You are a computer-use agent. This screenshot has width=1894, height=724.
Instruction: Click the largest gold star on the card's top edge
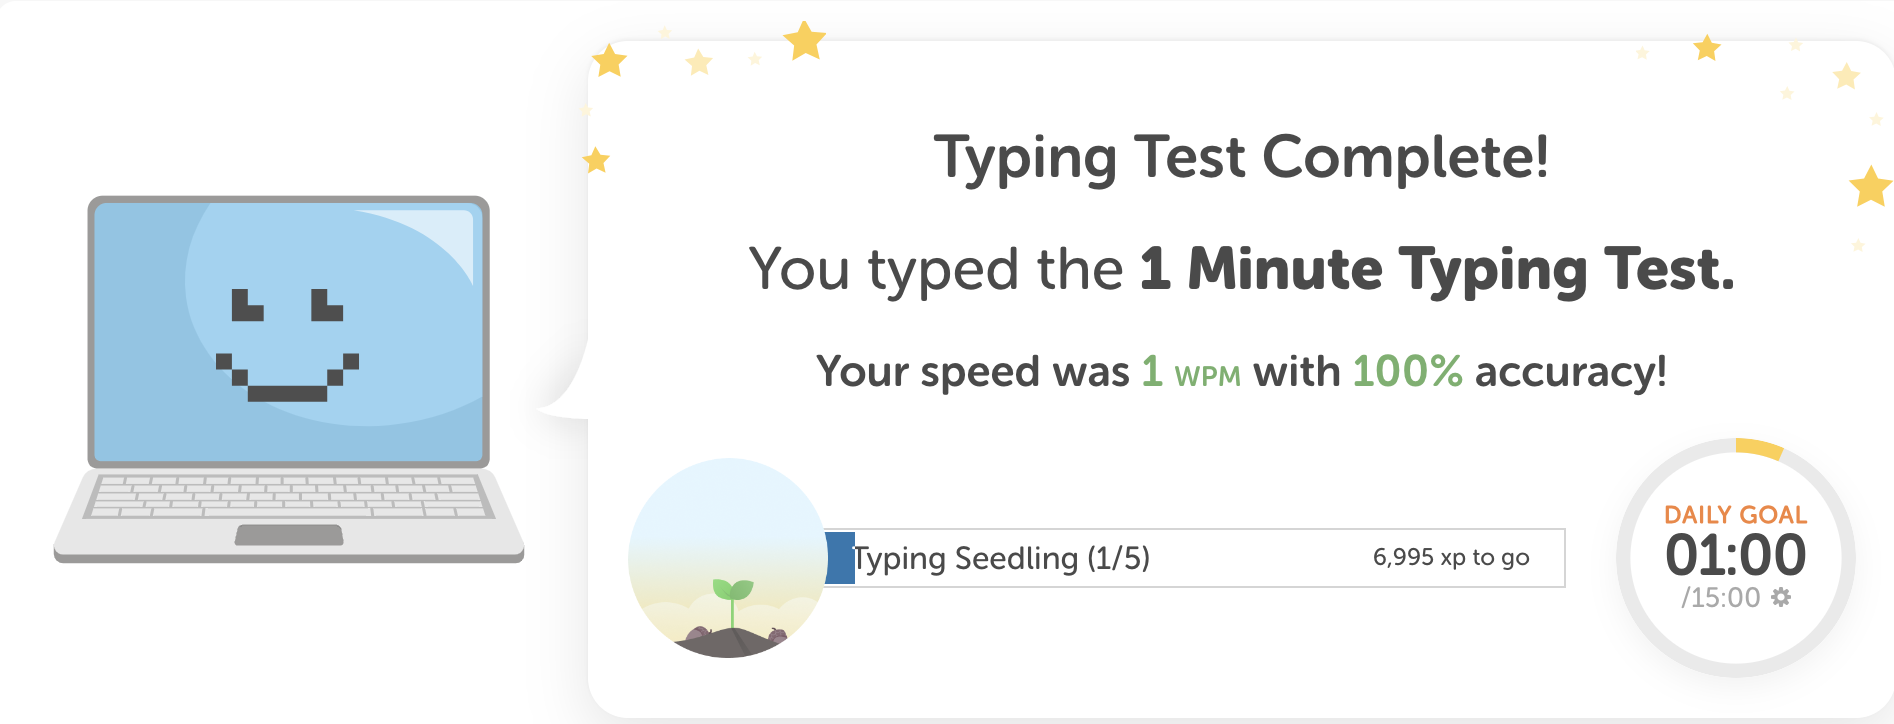[x=804, y=41]
